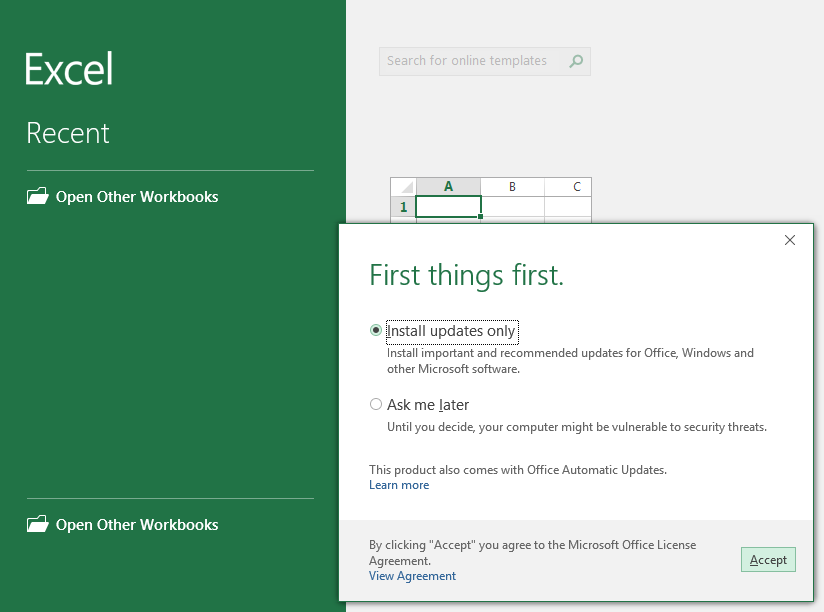Select the blank workbook template thumbnail
Viewport: 824px width, 612px height.
pyautogui.click(x=491, y=200)
